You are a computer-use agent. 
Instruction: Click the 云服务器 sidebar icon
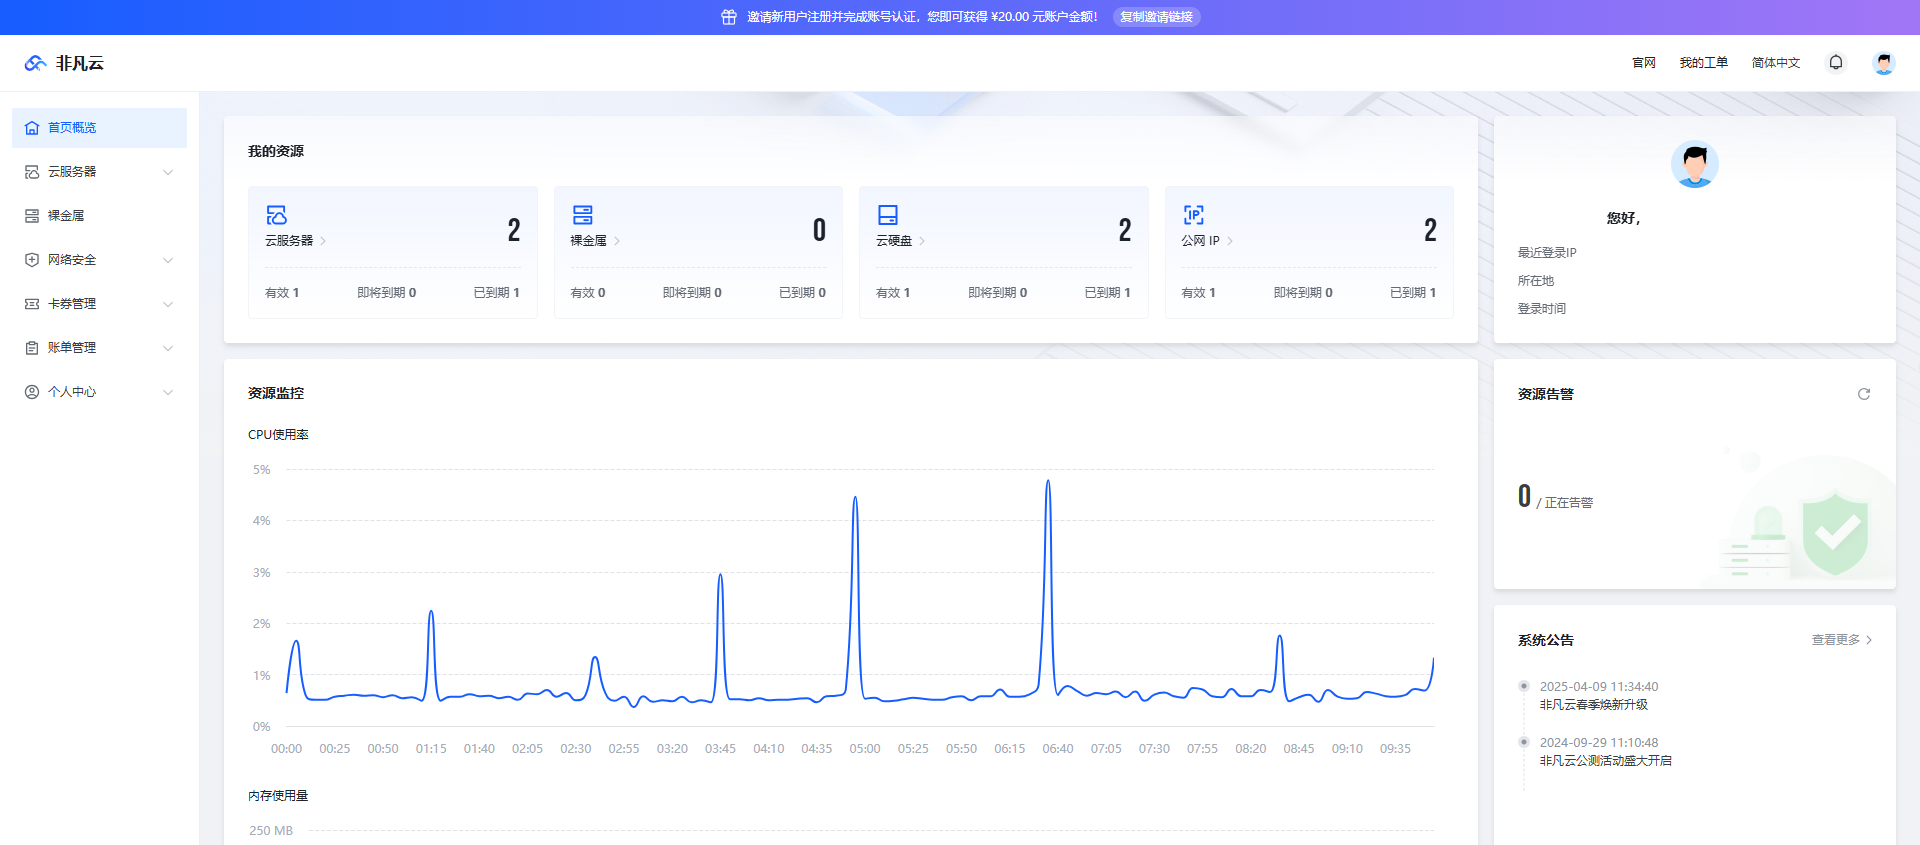(32, 172)
